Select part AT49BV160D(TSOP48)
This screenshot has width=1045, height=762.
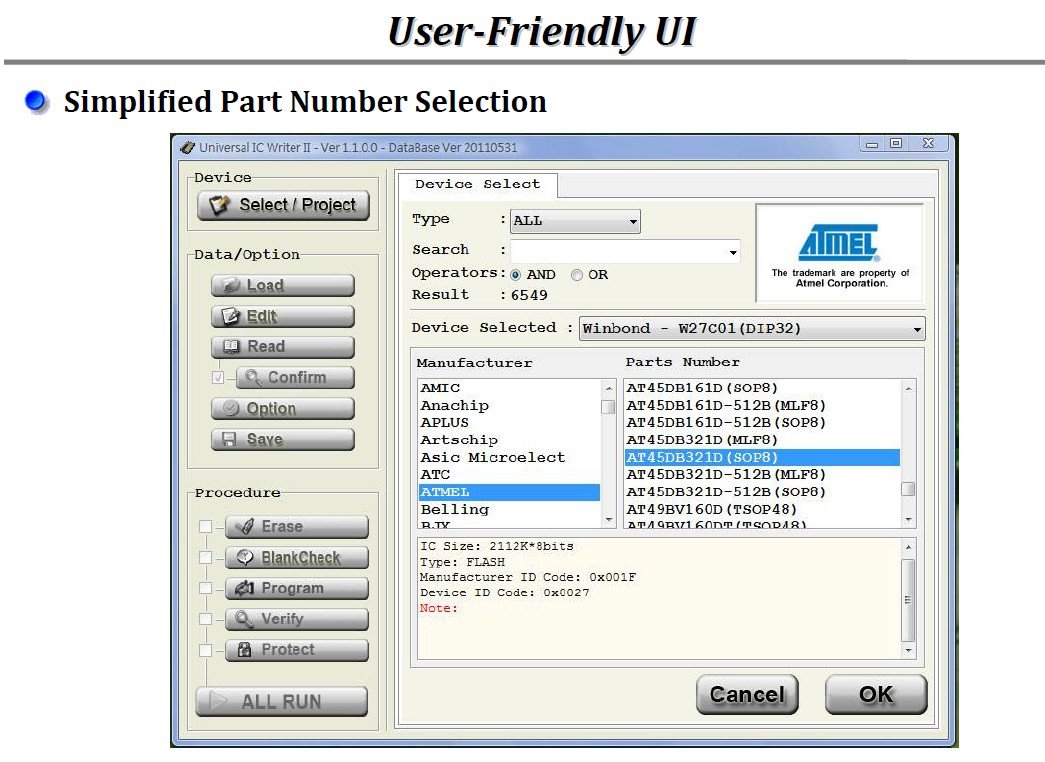point(762,509)
